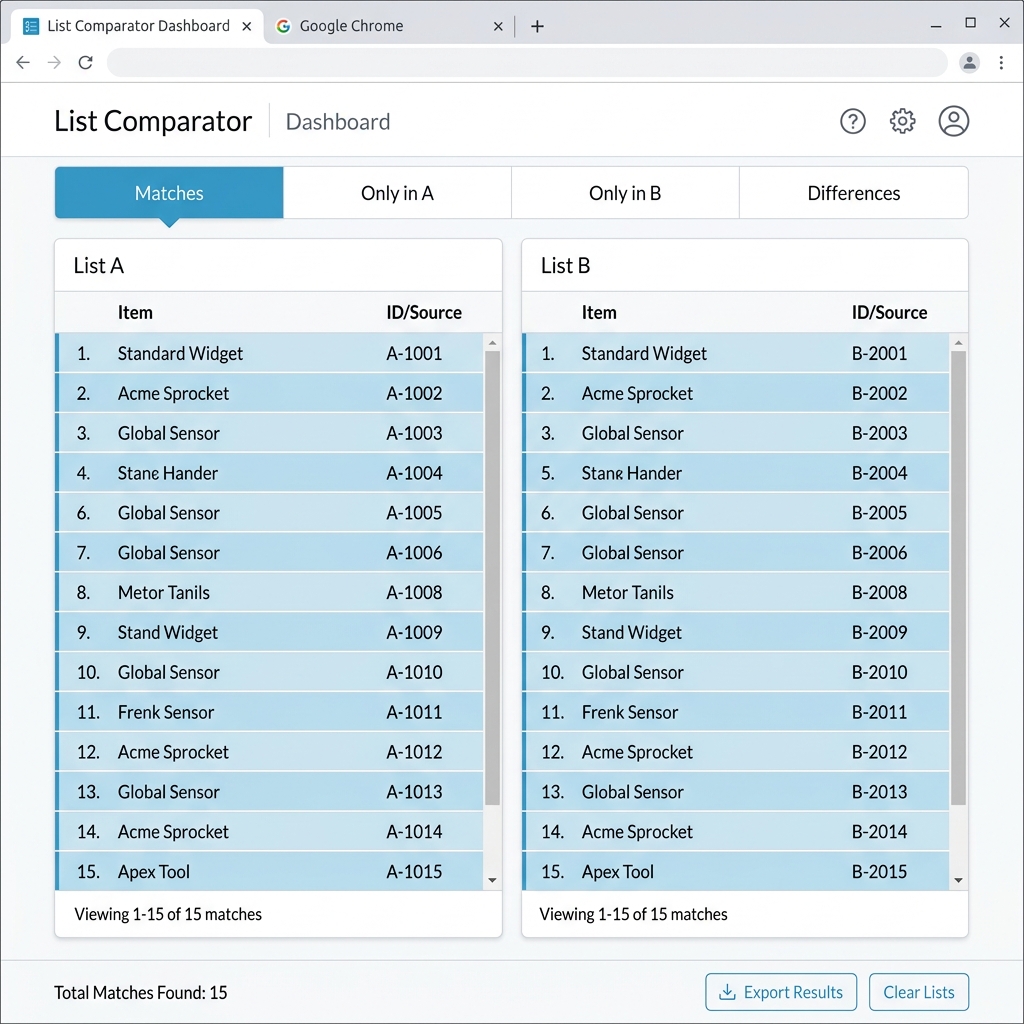The height and width of the screenshot is (1024, 1024).
Task: Click the List A scrollbar thumb
Action: (x=492, y=578)
